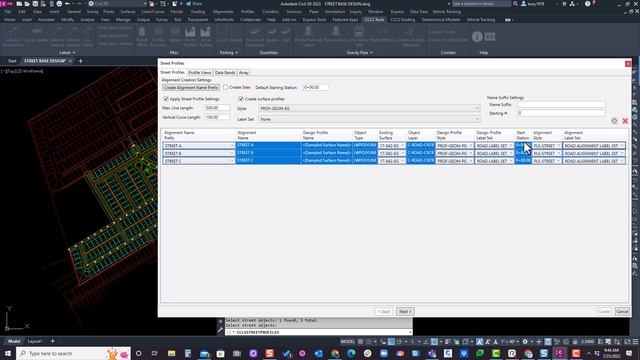This screenshot has width=640, height=360.
Task: Open the Autodesk application menu button
Action: pyautogui.click(x=7, y=4)
